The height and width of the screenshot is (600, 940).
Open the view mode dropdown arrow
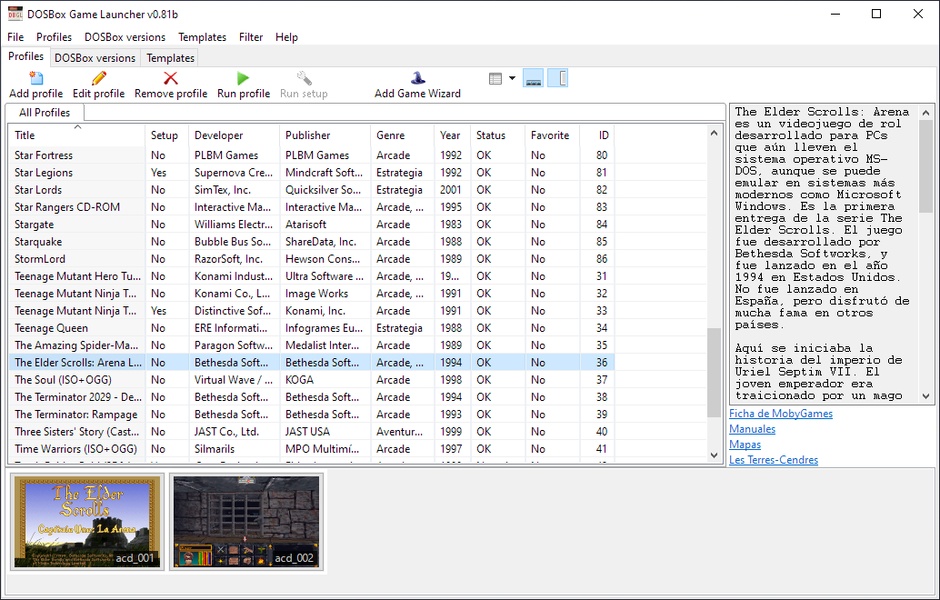click(x=512, y=78)
